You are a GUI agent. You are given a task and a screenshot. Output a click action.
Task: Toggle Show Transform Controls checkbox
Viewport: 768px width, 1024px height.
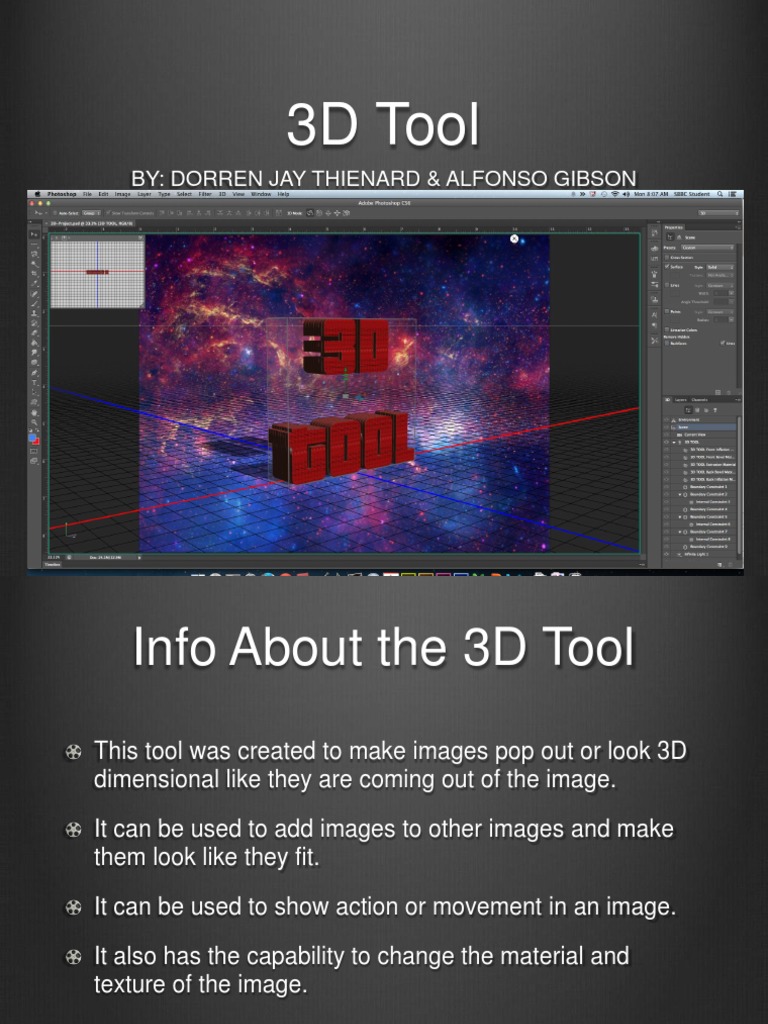[x=108, y=213]
